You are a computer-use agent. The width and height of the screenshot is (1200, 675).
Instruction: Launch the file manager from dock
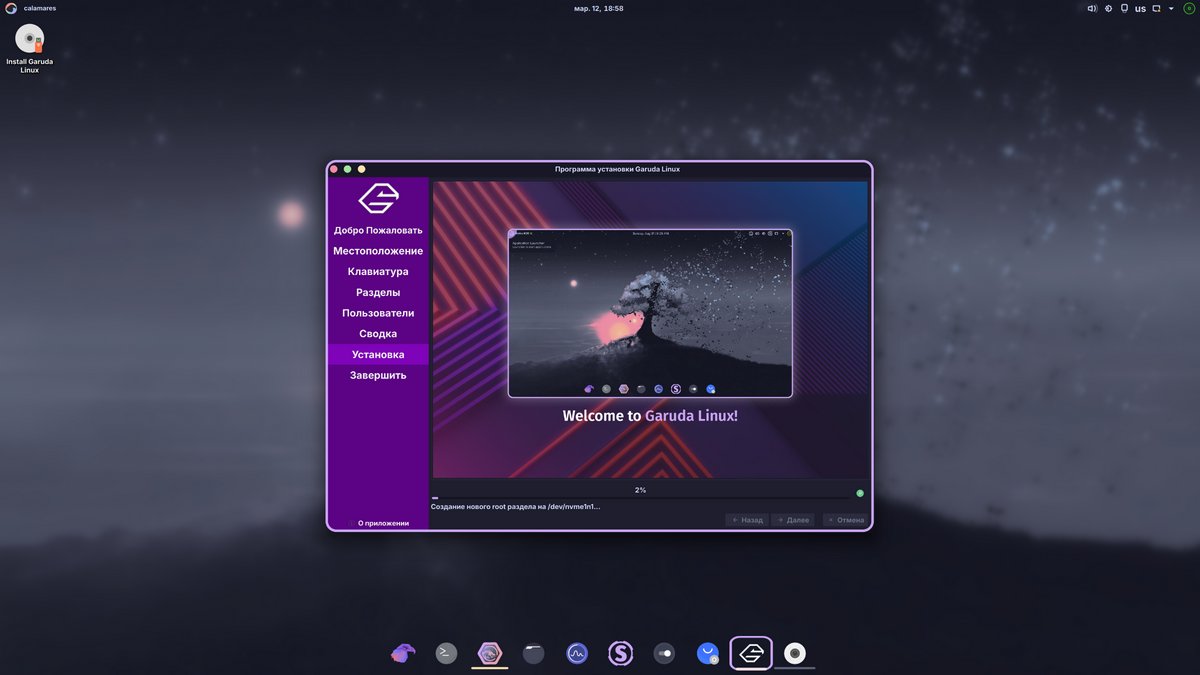534,653
